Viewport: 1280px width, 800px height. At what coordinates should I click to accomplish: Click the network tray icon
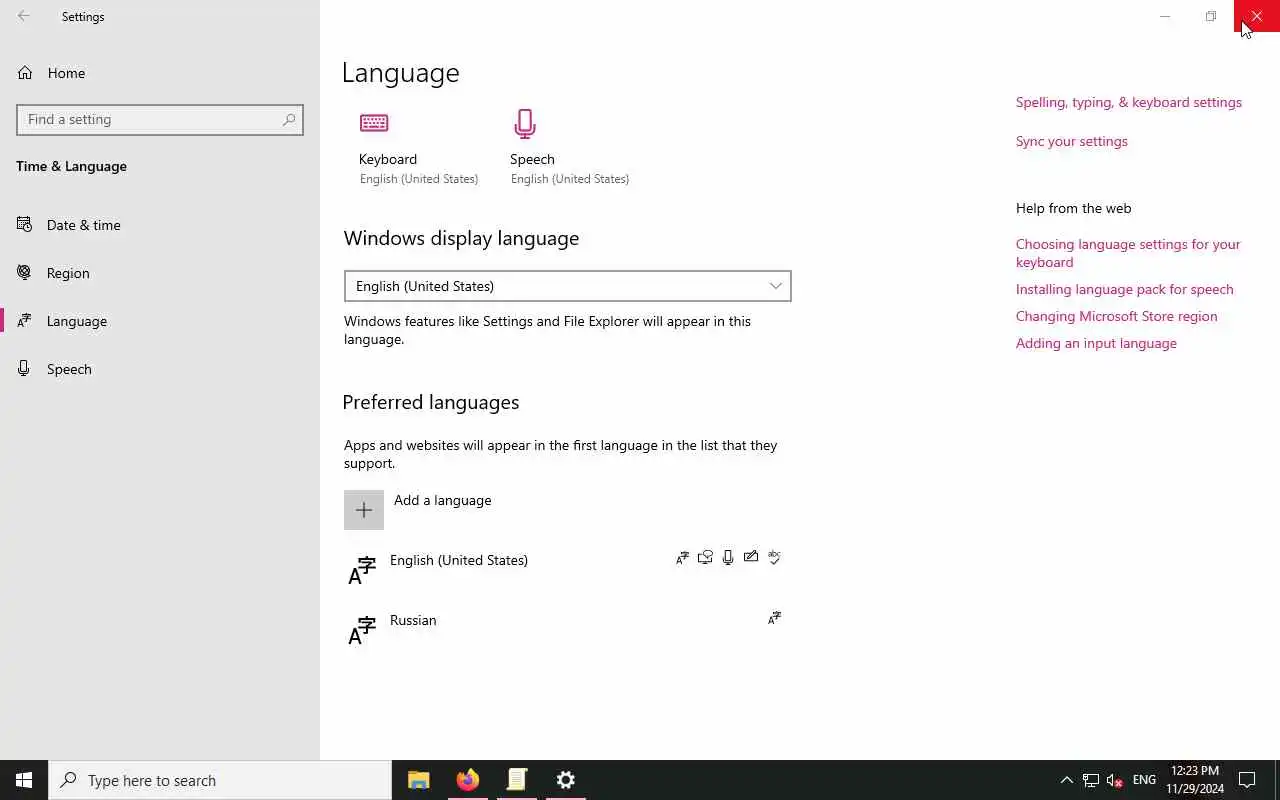(x=1091, y=780)
